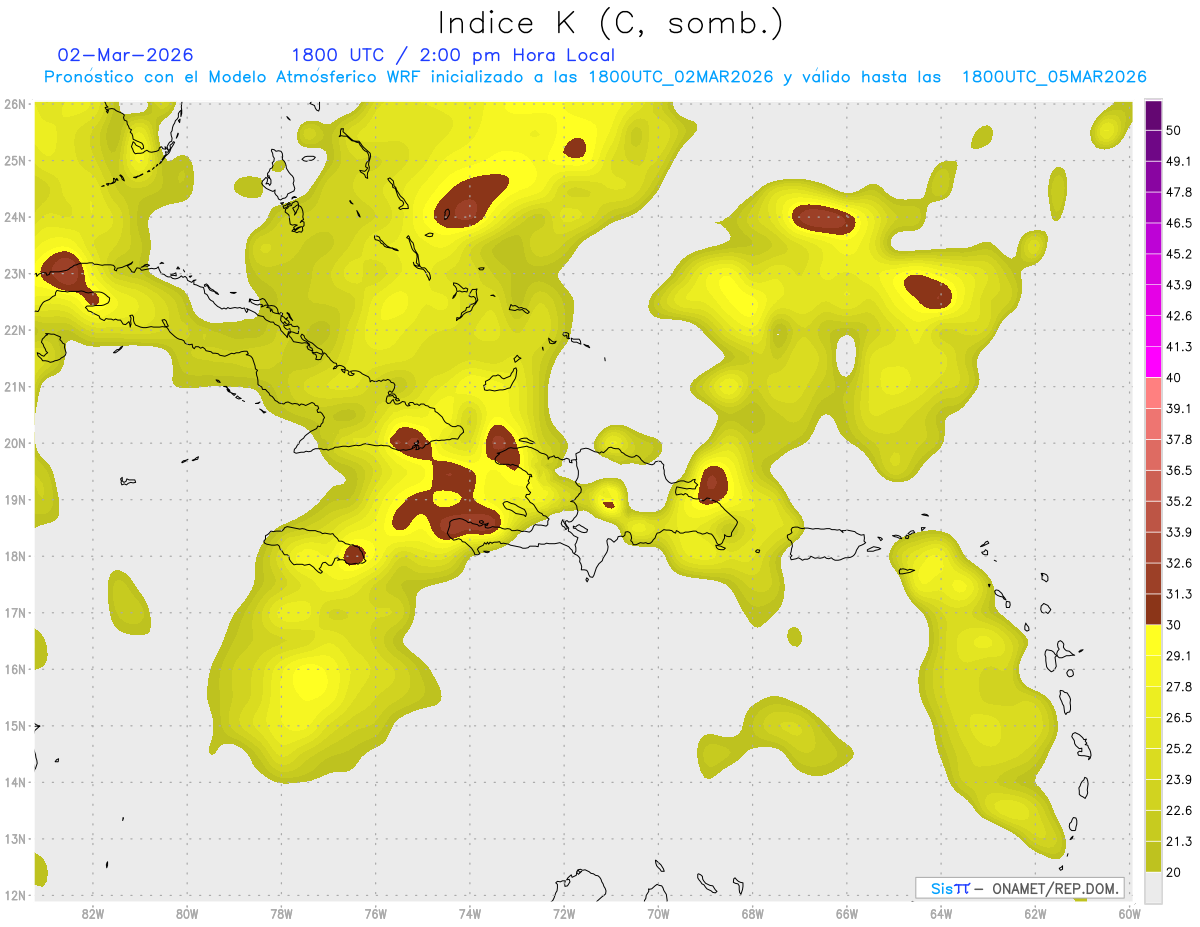Click longitude axis label '66W'
Image resolution: width=1200 pixels, height=927 pixels.
tap(846, 913)
